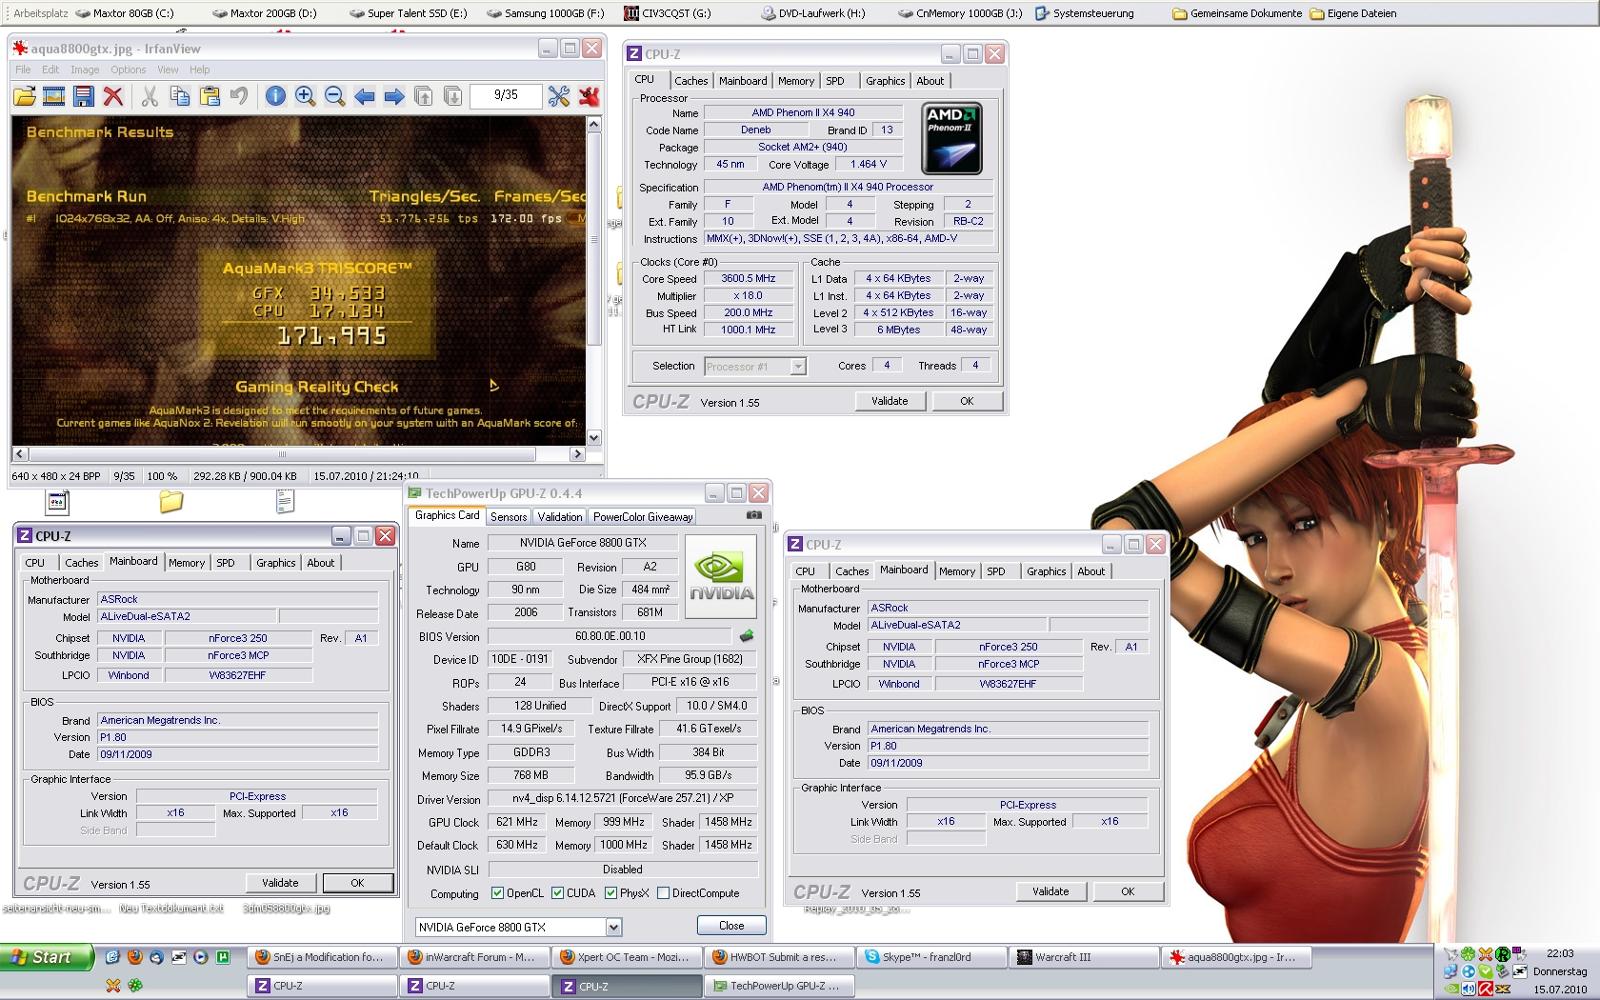Show image information with blue info icon
1600x1000 pixels.
(x=275, y=96)
